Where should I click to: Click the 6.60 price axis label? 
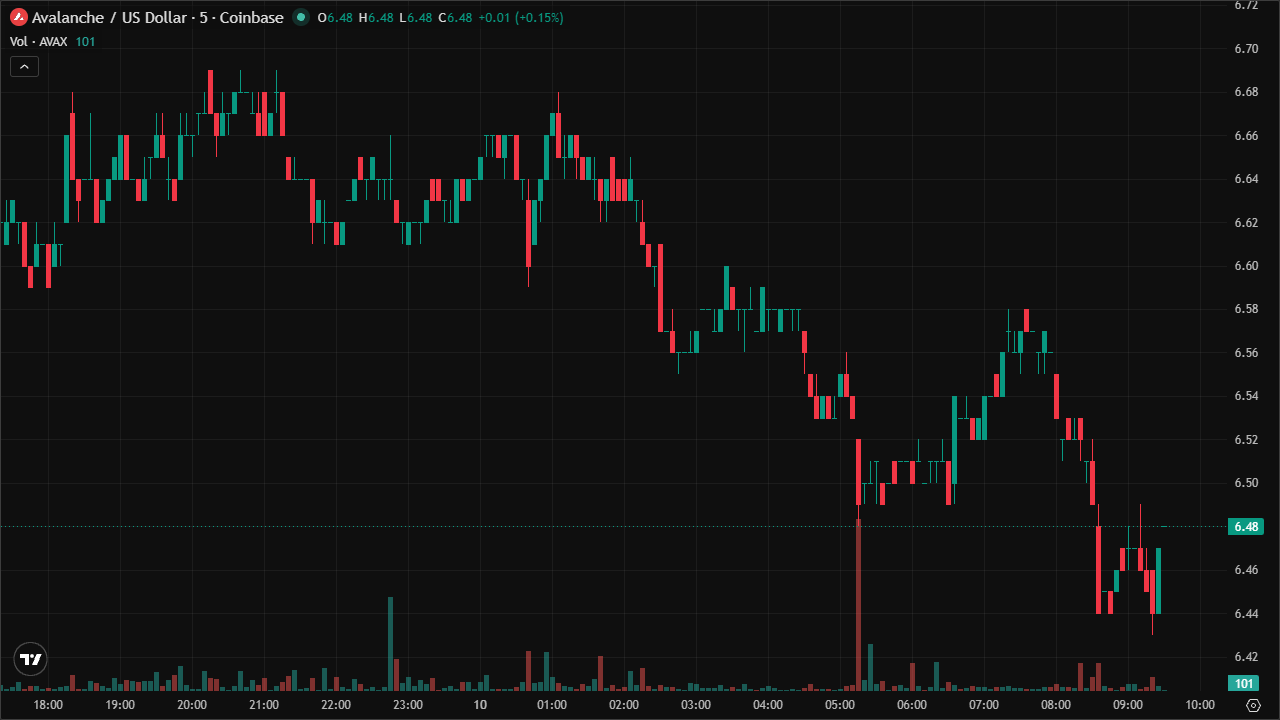pyautogui.click(x=1245, y=265)
